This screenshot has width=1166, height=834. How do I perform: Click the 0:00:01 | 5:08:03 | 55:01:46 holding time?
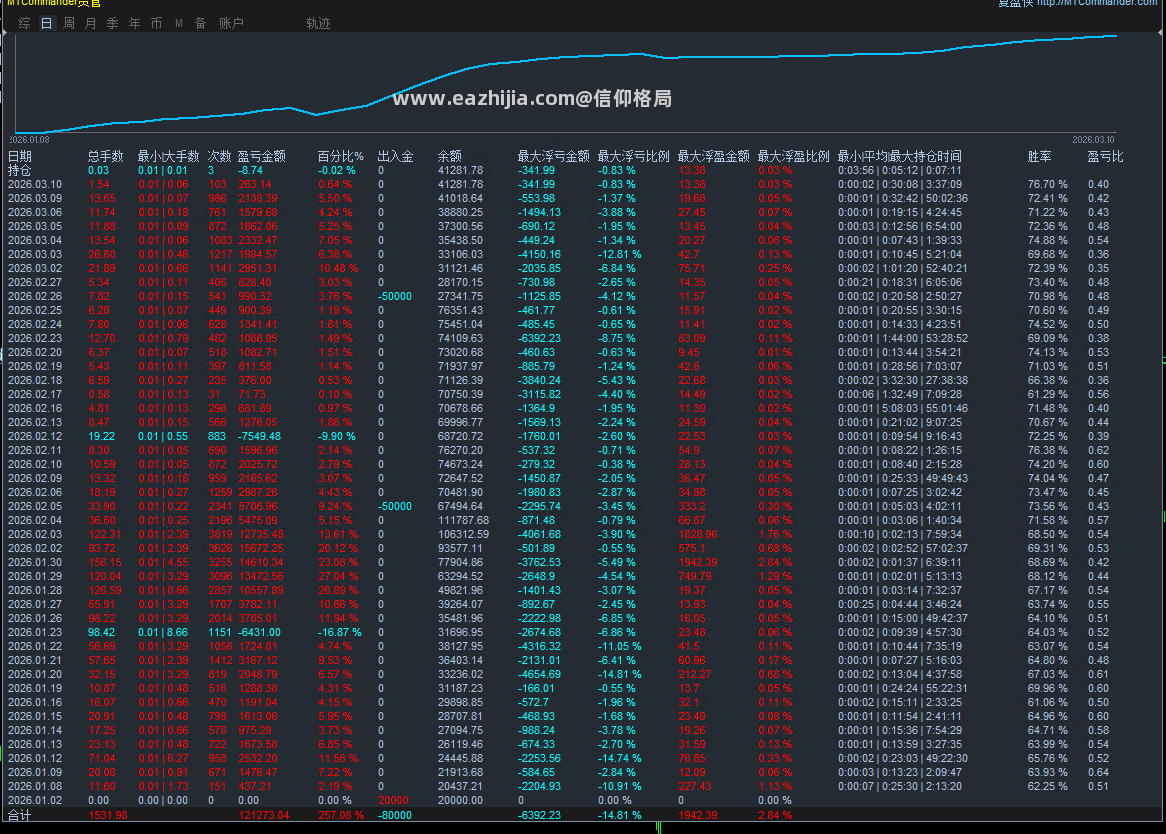click(x=903, y=408)
